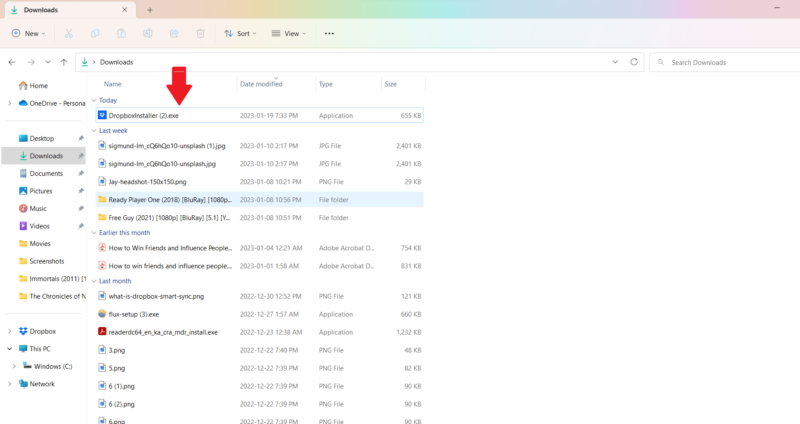Click the Dropbox icon in navigation pane
Image resolution: width=800 pixels, height=424 pixels.
click(x=23, y=331)
